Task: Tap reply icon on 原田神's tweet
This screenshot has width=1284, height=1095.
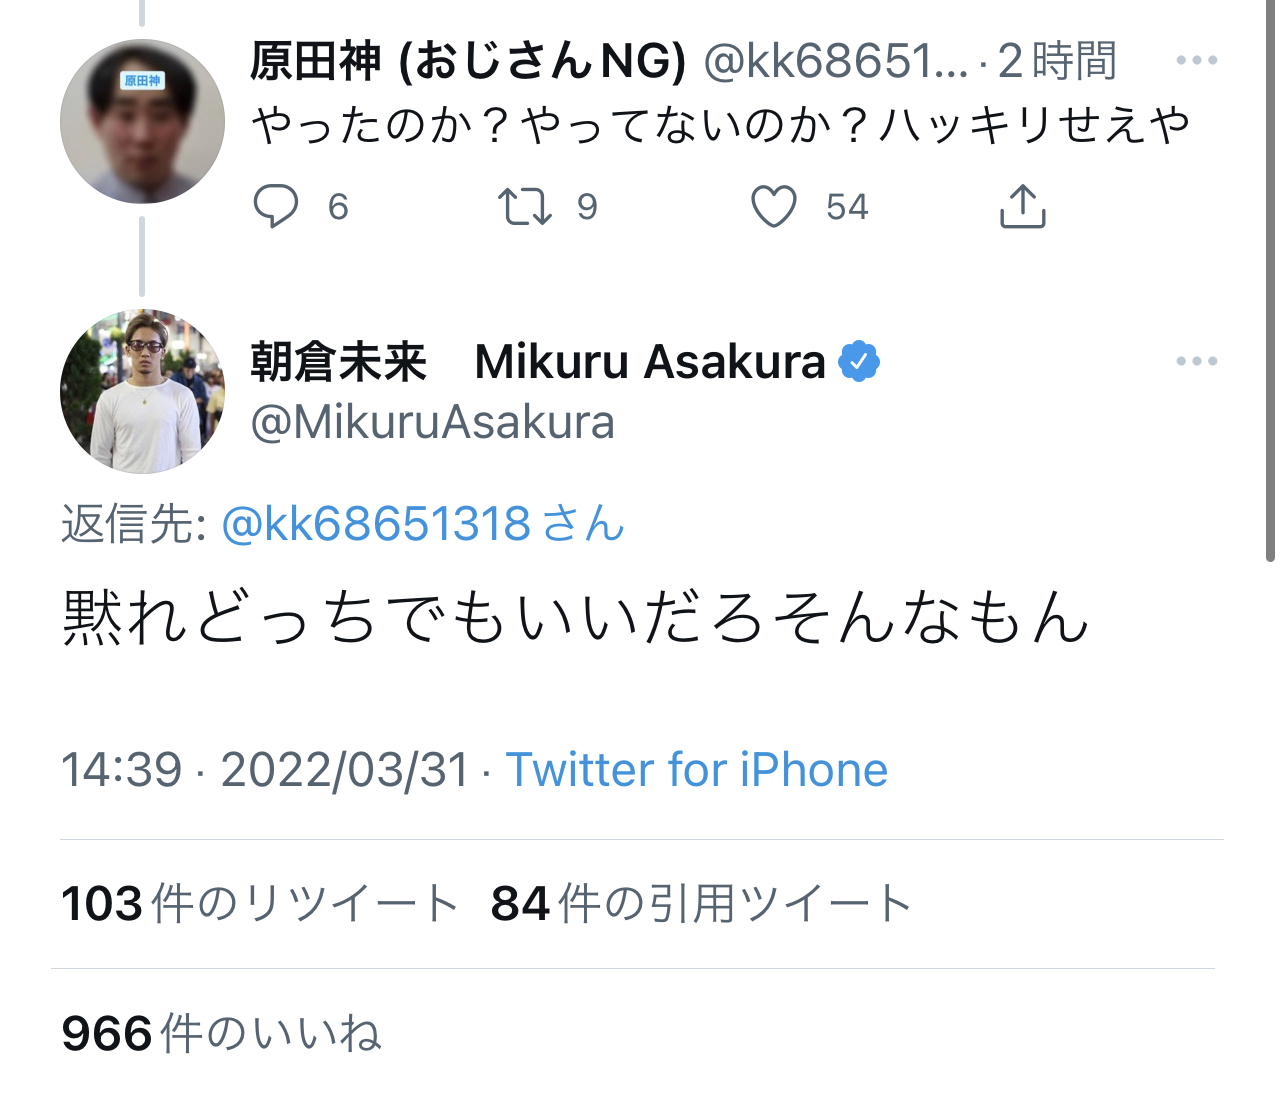Action: (x=276, y=207)
